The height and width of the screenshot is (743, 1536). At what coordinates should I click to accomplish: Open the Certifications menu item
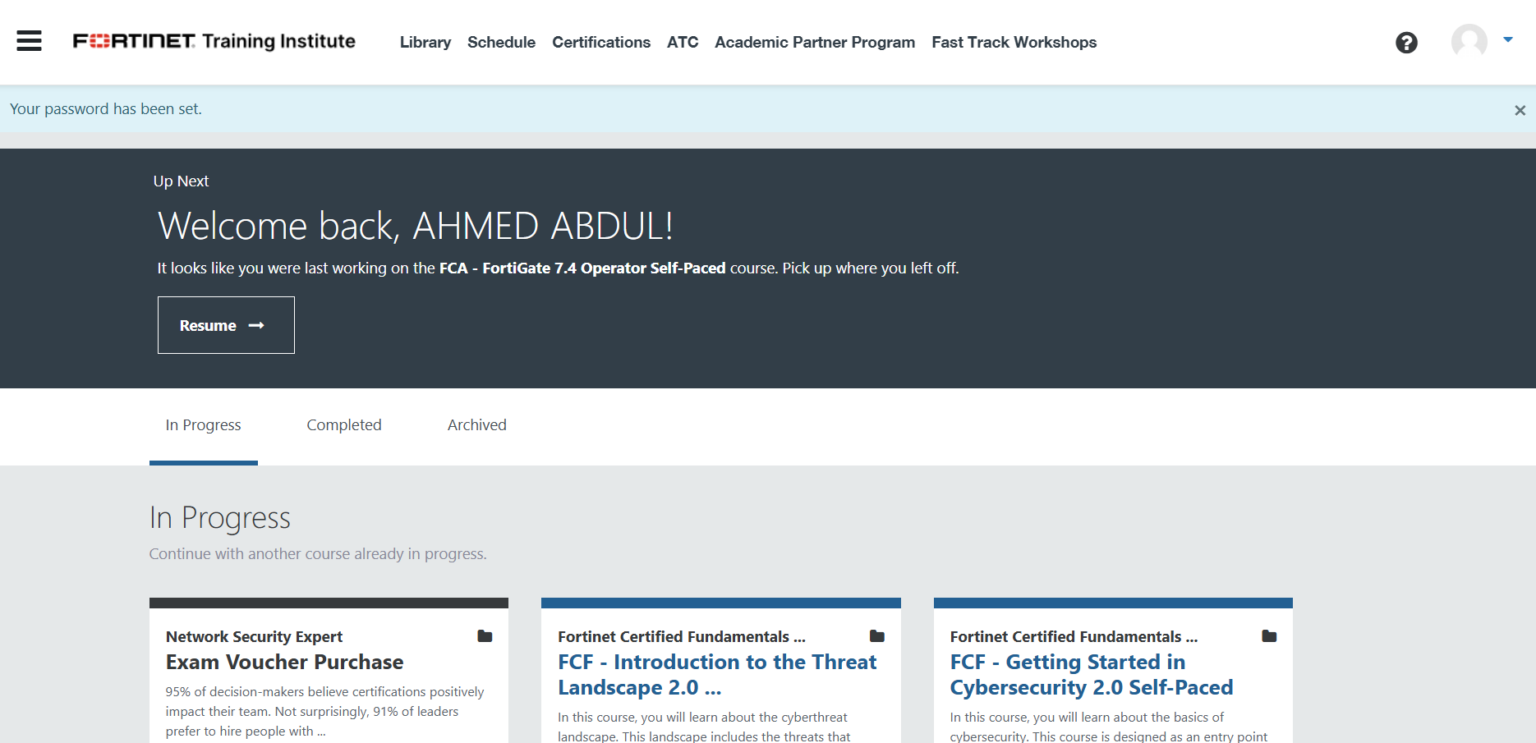click(601, 42)
